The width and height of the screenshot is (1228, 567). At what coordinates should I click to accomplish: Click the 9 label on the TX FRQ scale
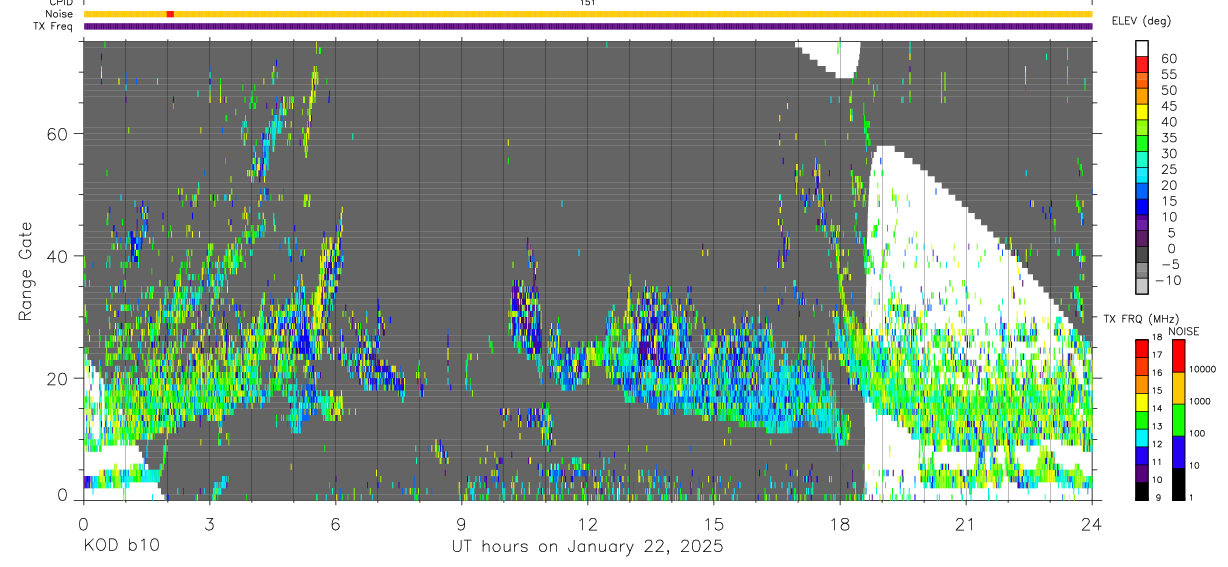click(x=1156, y=498)
